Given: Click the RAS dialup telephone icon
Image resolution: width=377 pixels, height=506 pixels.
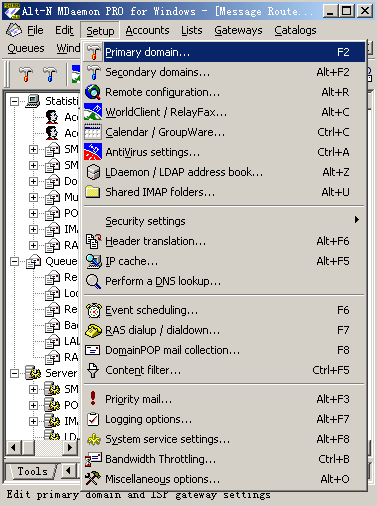Looking at the screenshot, I should (93, 330).
